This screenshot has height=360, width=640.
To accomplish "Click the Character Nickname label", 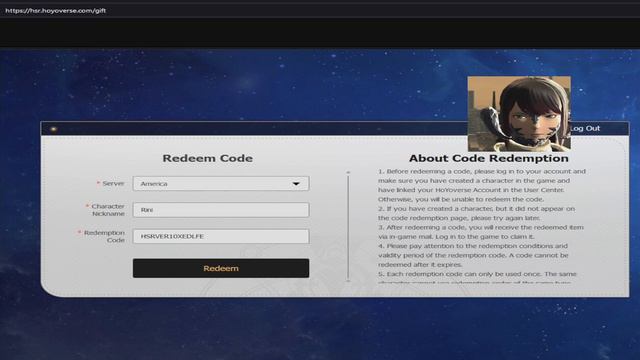I will (105, 210).
